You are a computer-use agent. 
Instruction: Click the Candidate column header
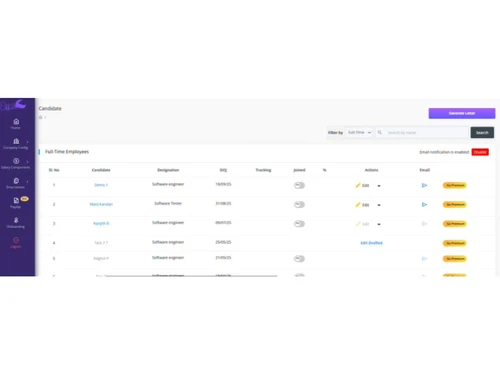(101, 170)
